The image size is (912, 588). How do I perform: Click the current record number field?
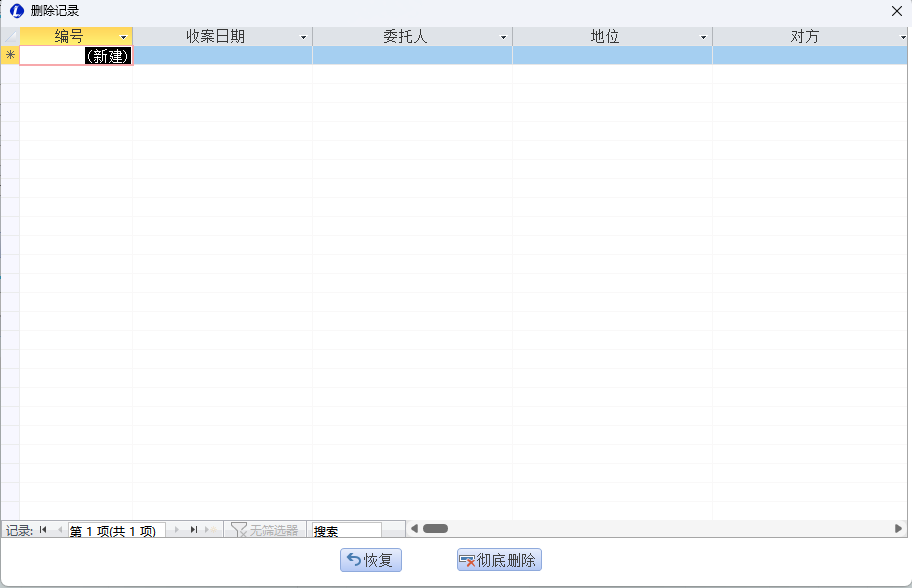116,531
